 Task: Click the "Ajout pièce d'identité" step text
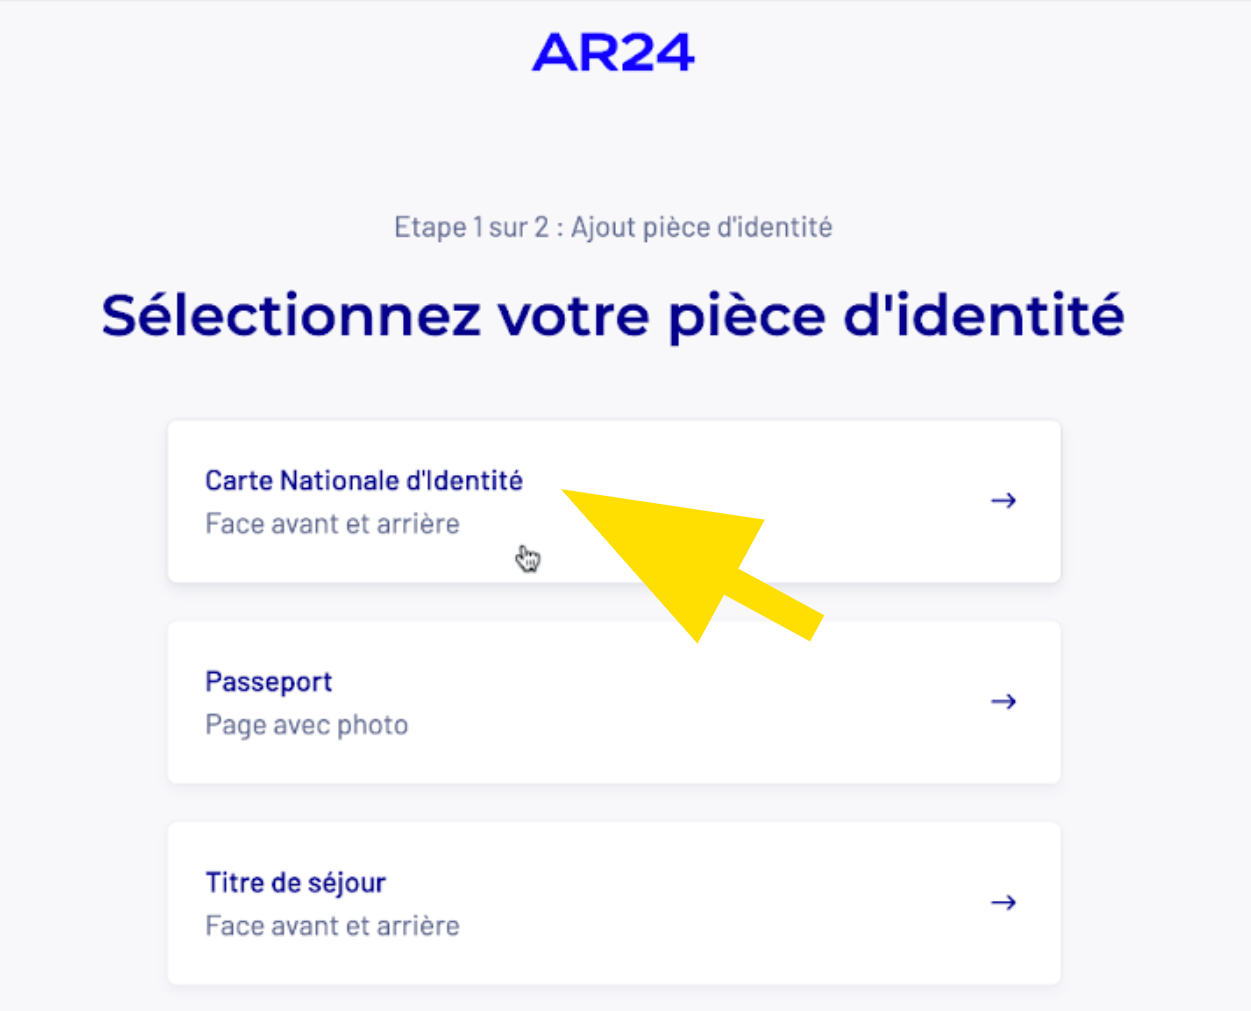click(x=701, y=228)
